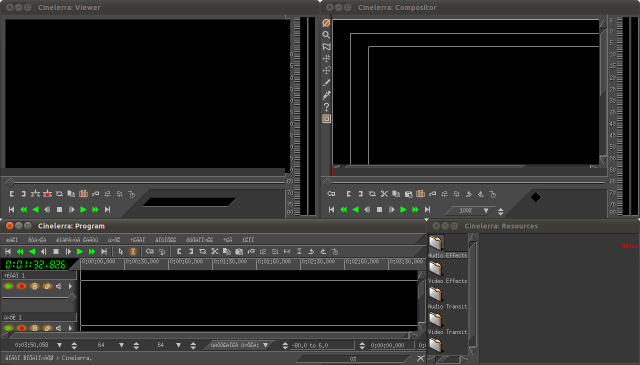Click the crop tool in Compositor sidebar

click(326, 83)
